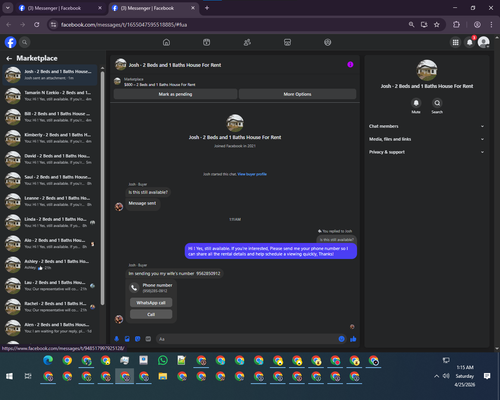Click the message input field
500x400 pixels.
247,339
